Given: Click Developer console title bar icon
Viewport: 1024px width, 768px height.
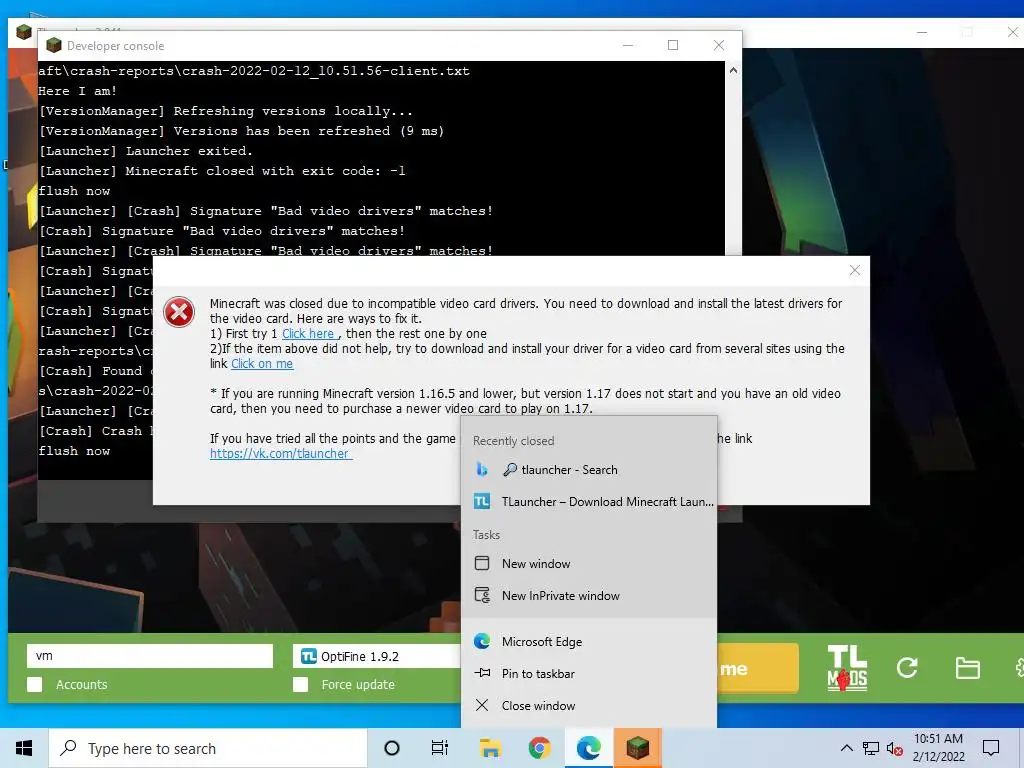Looking at the screenshot, I should pos(54,45).
